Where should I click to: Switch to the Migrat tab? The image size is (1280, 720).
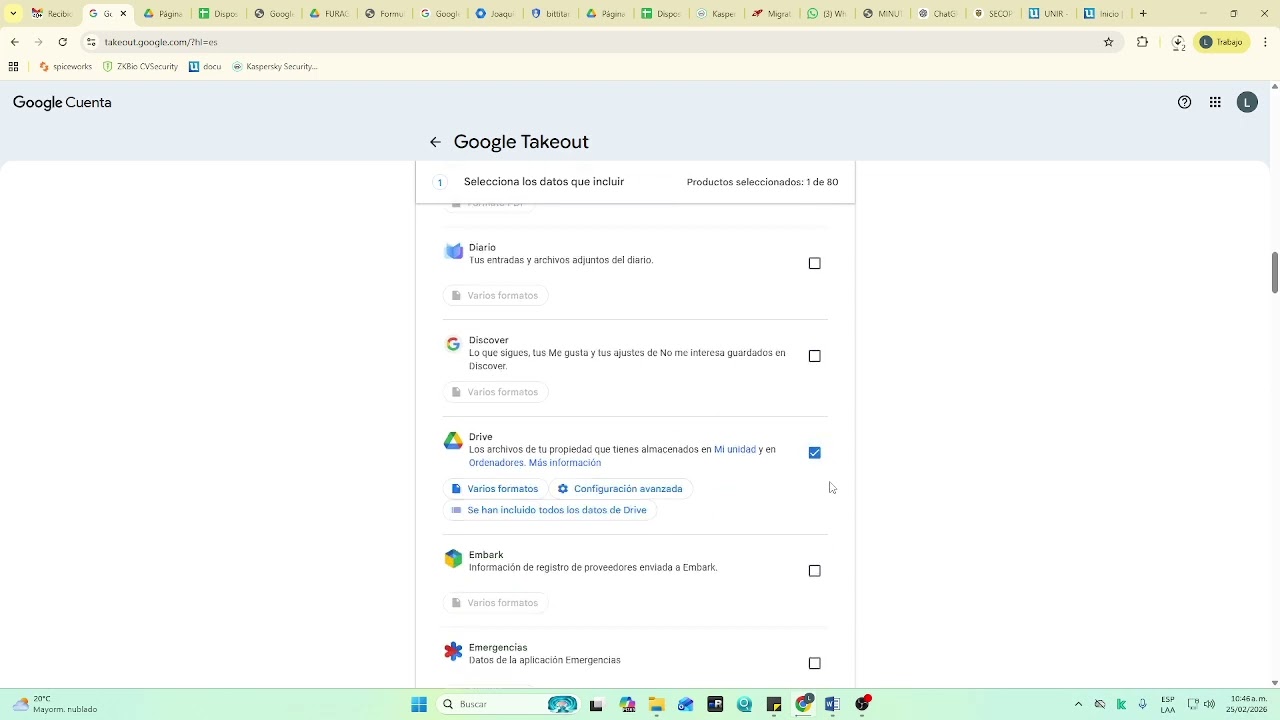771,13
